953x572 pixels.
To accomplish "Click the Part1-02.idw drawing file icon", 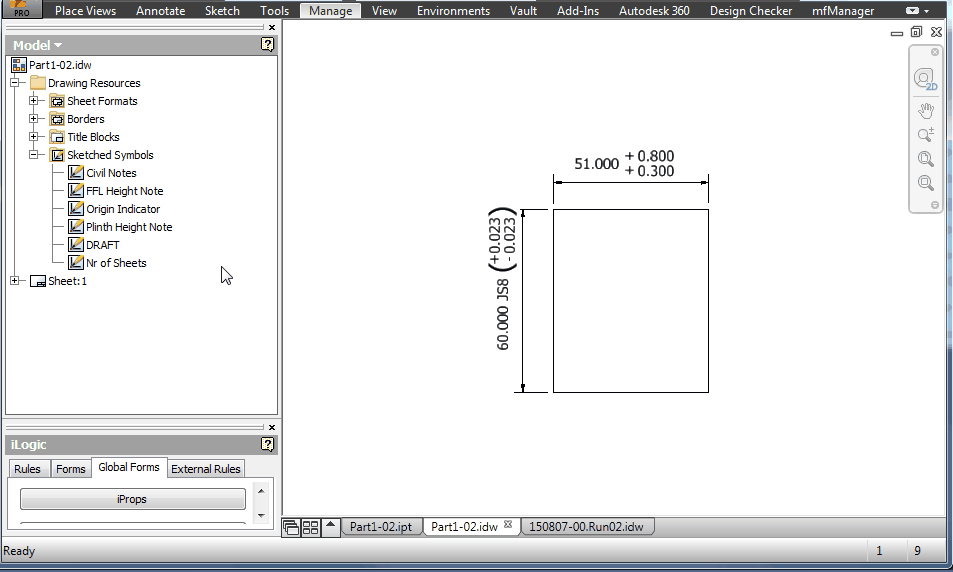I will [19, 65].
